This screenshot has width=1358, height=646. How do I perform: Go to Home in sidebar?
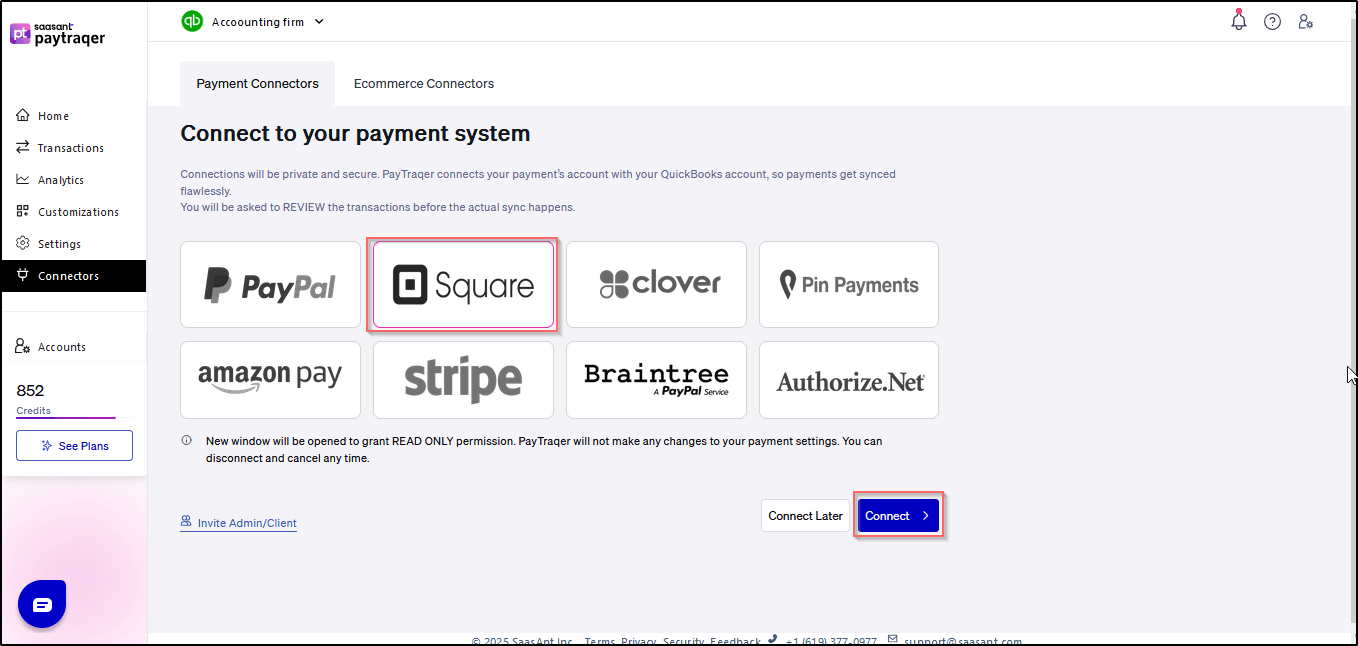53,116
